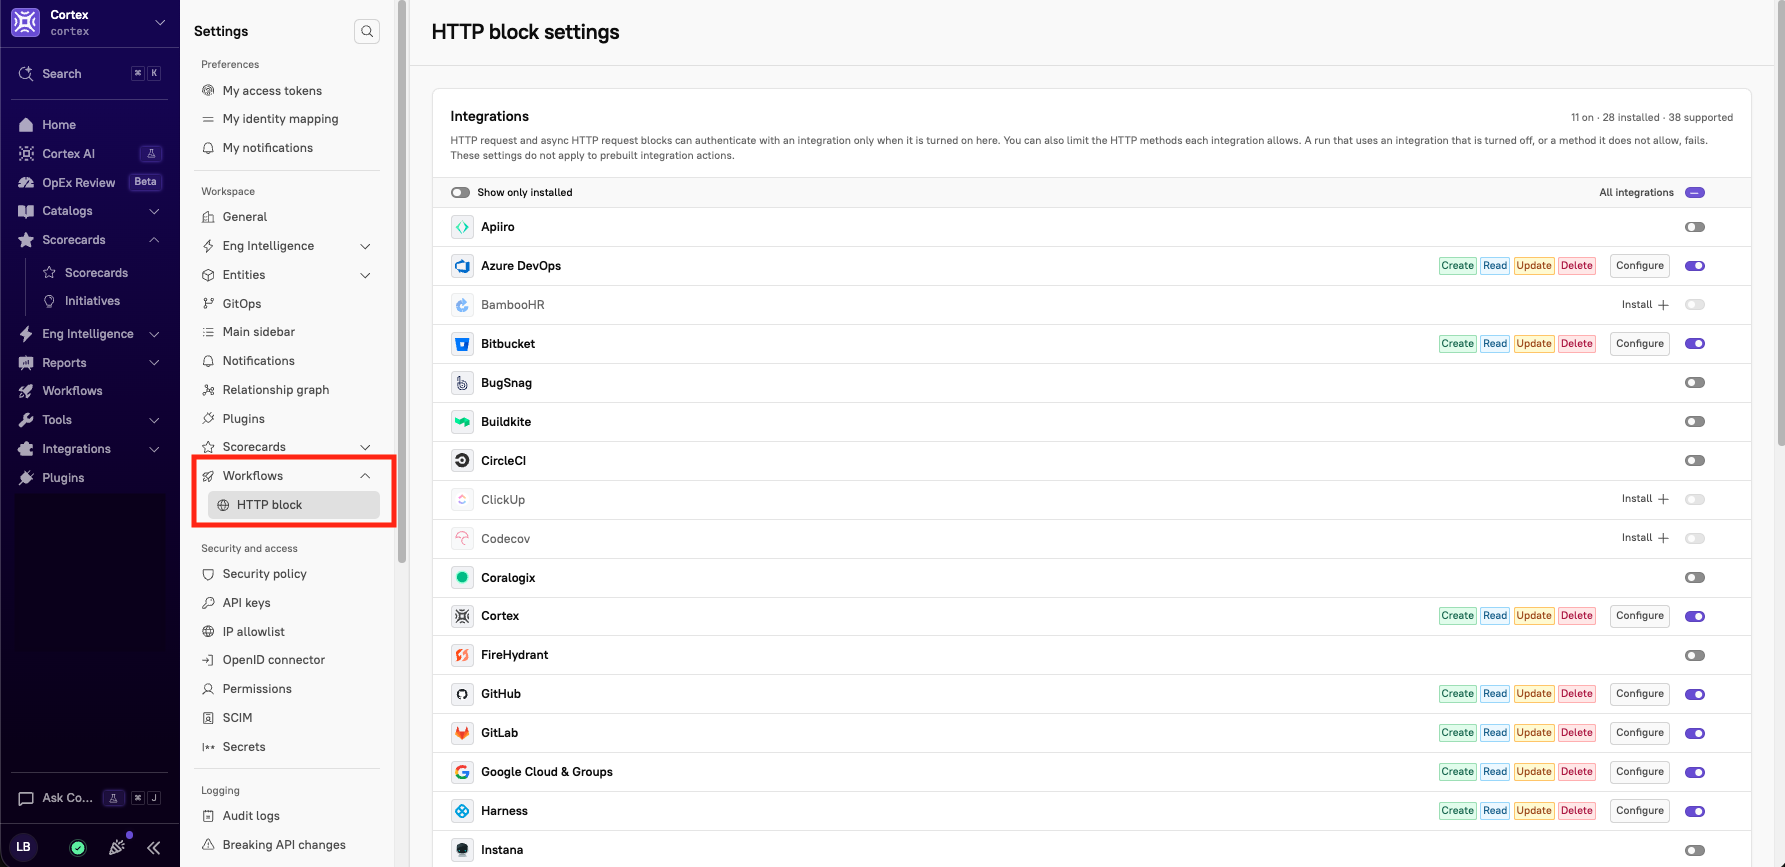The image size is (1785, 867).
Task: Collapse the Scorecards main navigation section
Action: pos(154,240)
